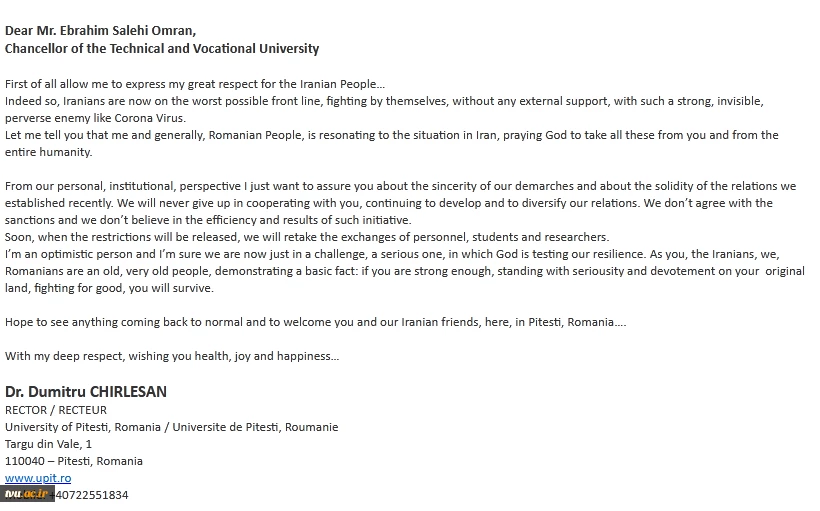Click the postal line 110040 – Pitesti, Romania
Screen dimensions: 820x511
tap(74, 461)
